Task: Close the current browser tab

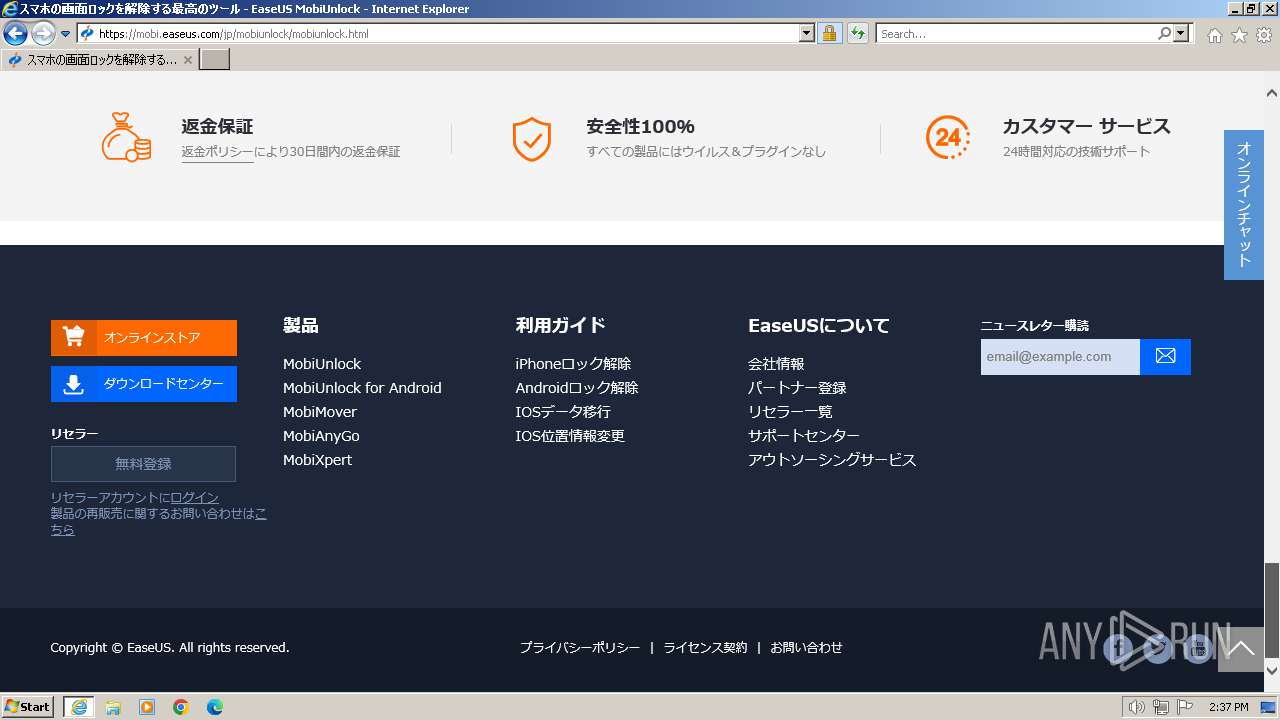Action: click(188, 59)
